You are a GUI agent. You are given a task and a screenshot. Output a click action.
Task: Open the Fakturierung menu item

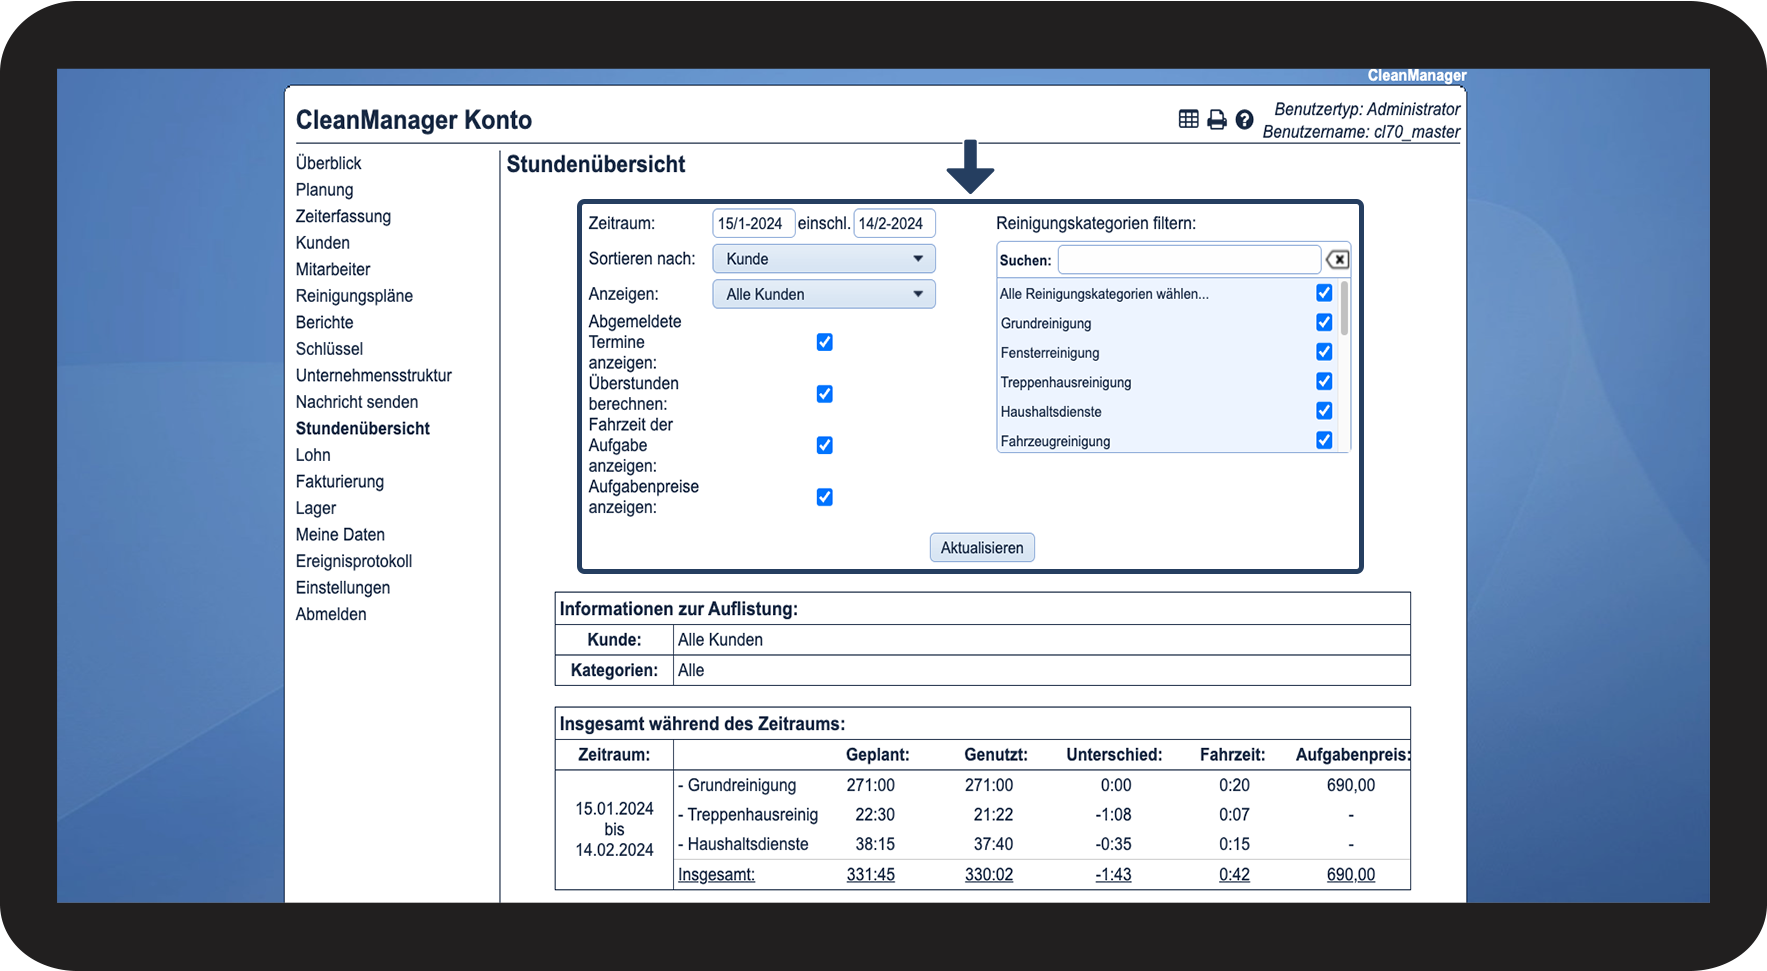point(339,482)
